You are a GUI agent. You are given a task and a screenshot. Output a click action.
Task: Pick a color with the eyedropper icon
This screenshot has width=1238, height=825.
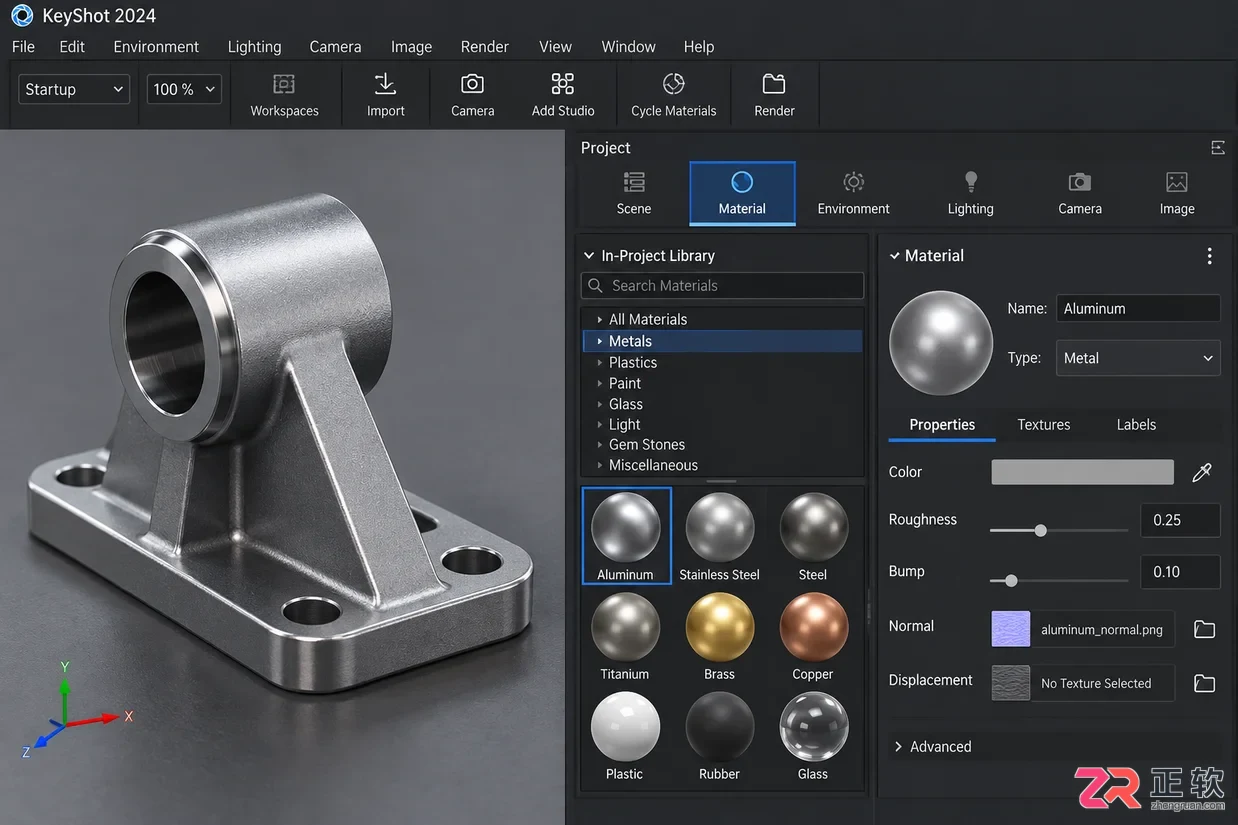pos(1202,472)
